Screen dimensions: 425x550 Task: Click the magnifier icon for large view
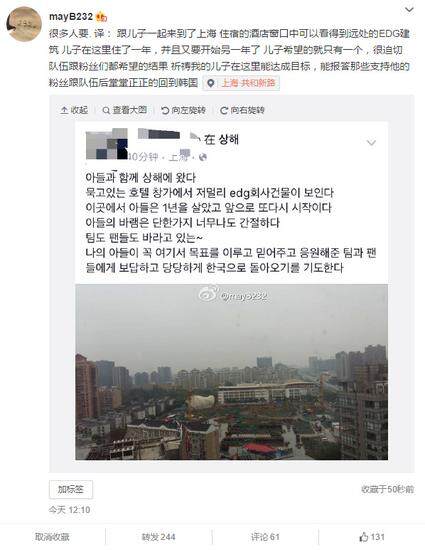[106, 110]
